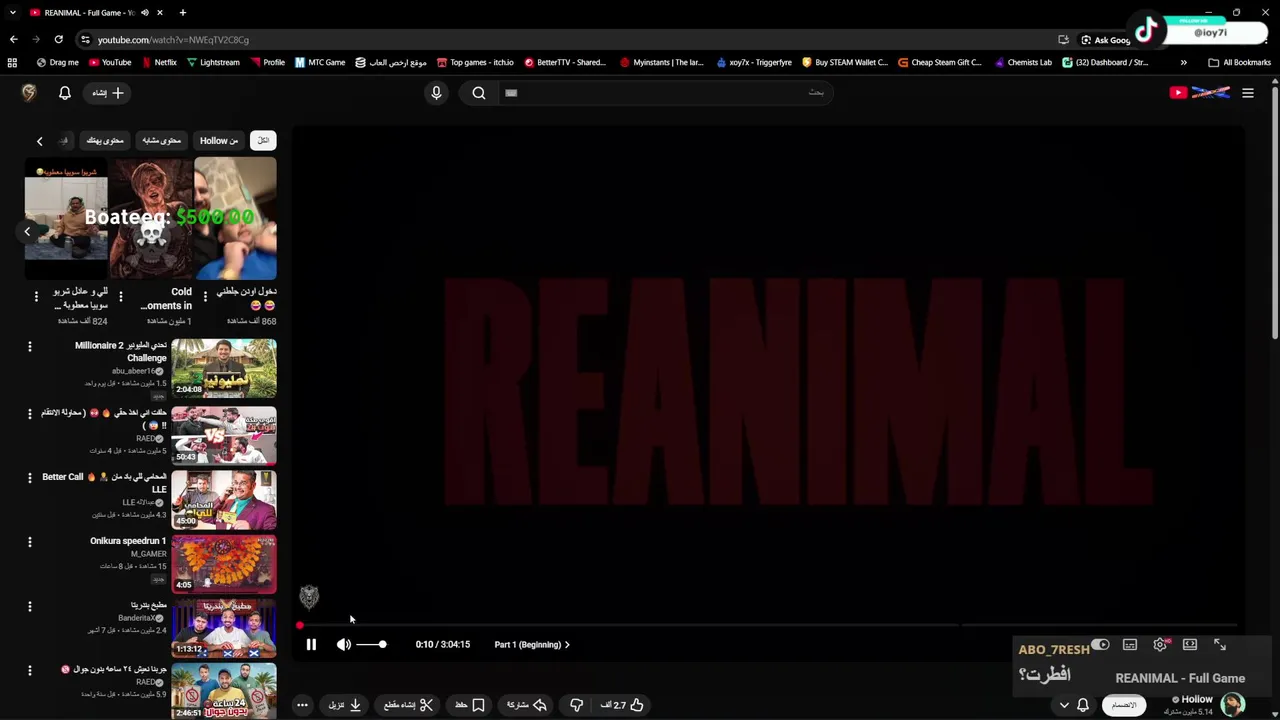
Task: Expand the Part 1 (Beginning) chapter
Action: point(532,645)
